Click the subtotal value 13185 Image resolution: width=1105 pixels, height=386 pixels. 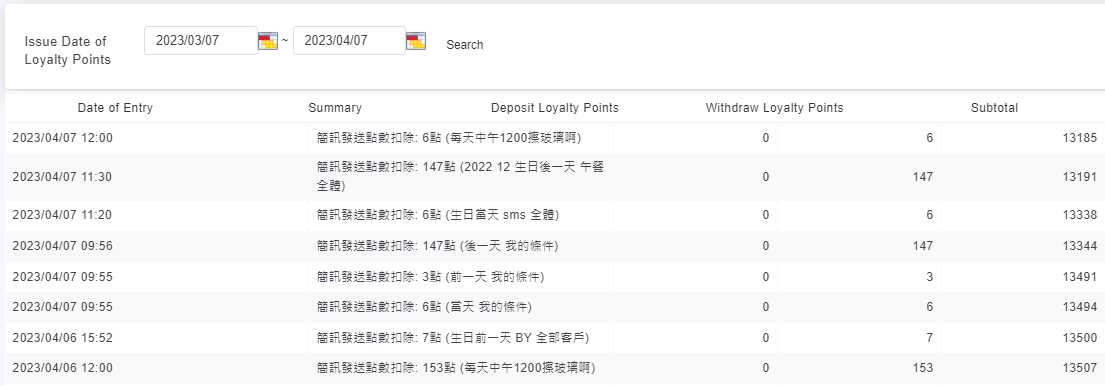click(1080, 138)
